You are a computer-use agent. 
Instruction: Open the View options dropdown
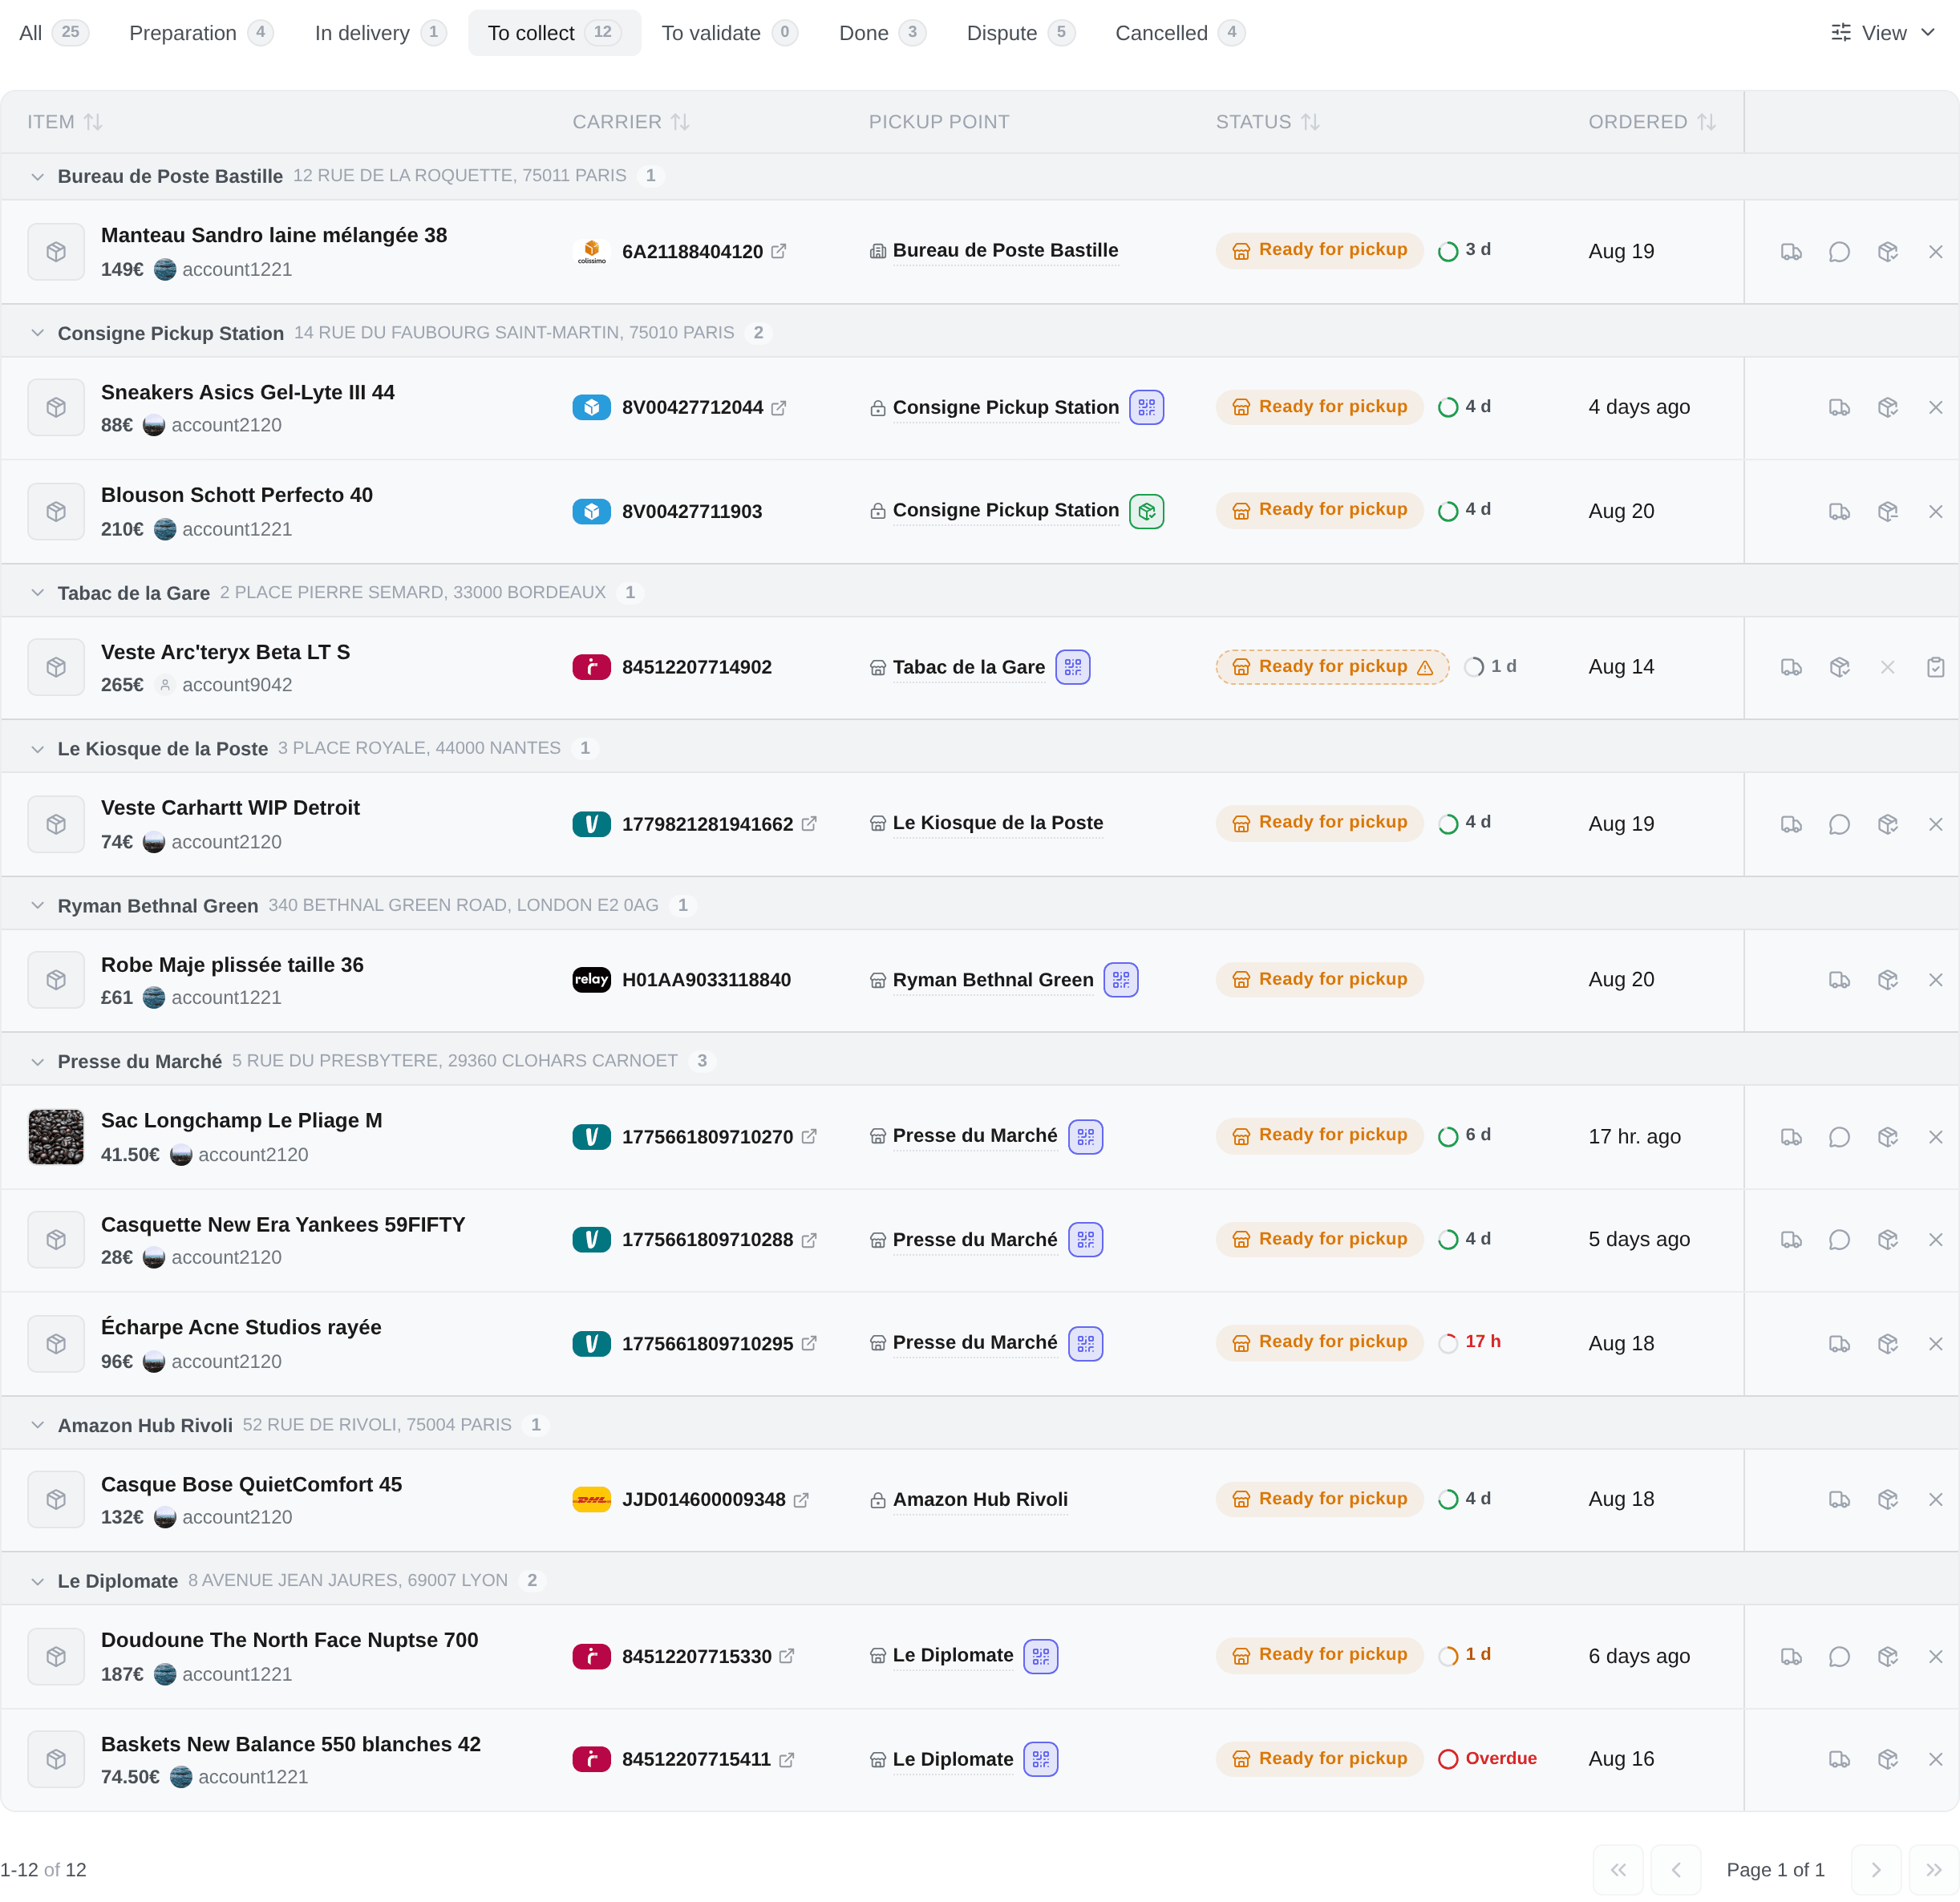click(x=1883, y=33)
